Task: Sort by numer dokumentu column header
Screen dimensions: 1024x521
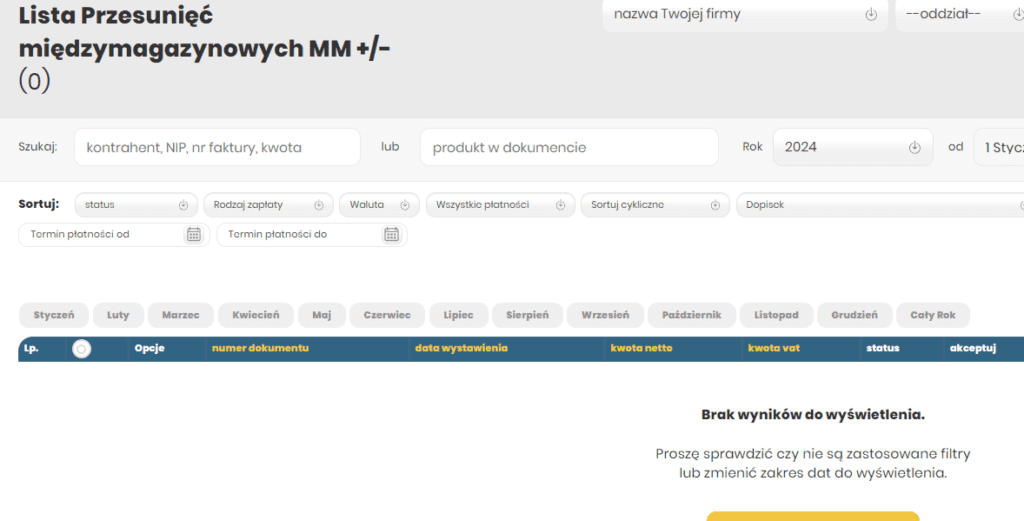Action: tap(260, 348)
